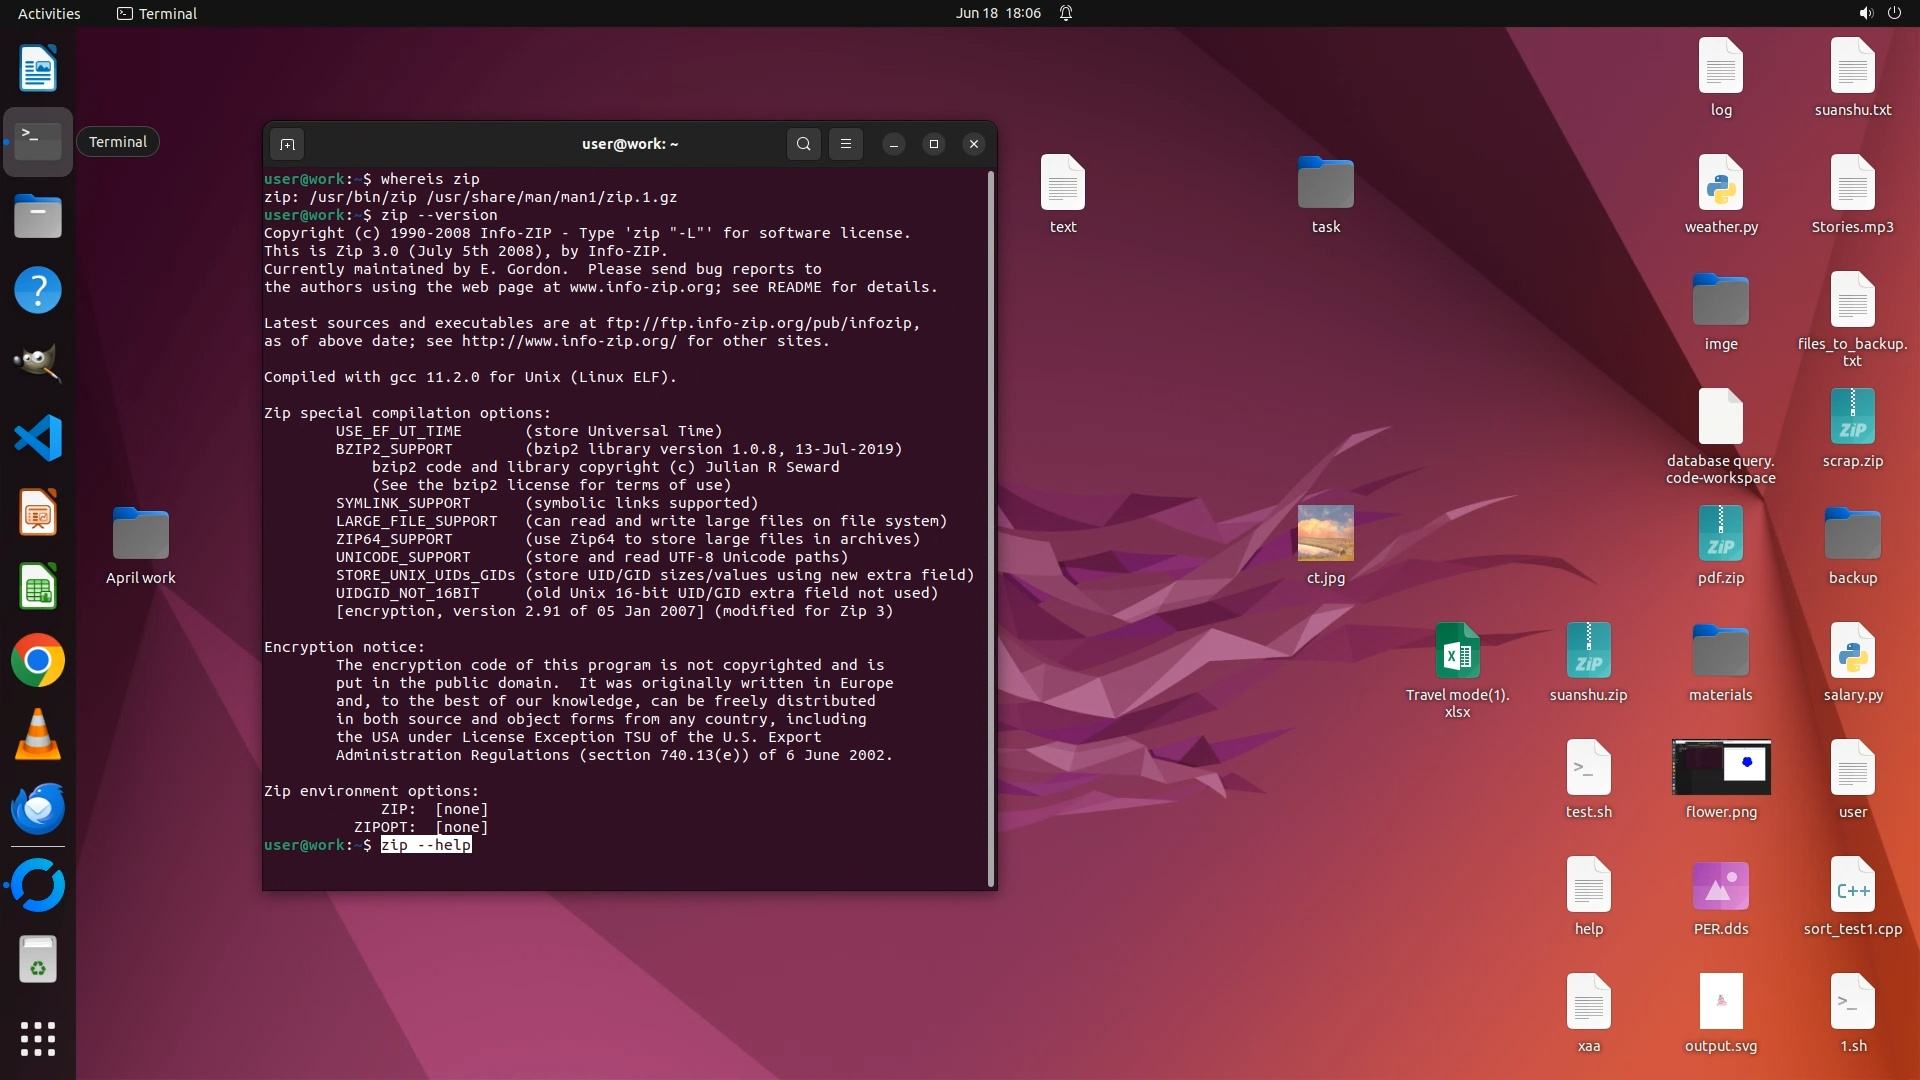1920x1080 pixels.
Task: Click the new tab button in Terminal
Action: click(x=287, y=144)
